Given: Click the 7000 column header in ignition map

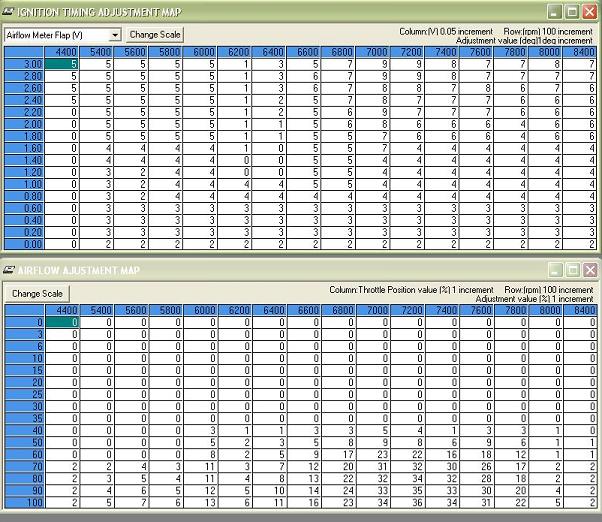Looking at the screenshot, I should point(372,52).
